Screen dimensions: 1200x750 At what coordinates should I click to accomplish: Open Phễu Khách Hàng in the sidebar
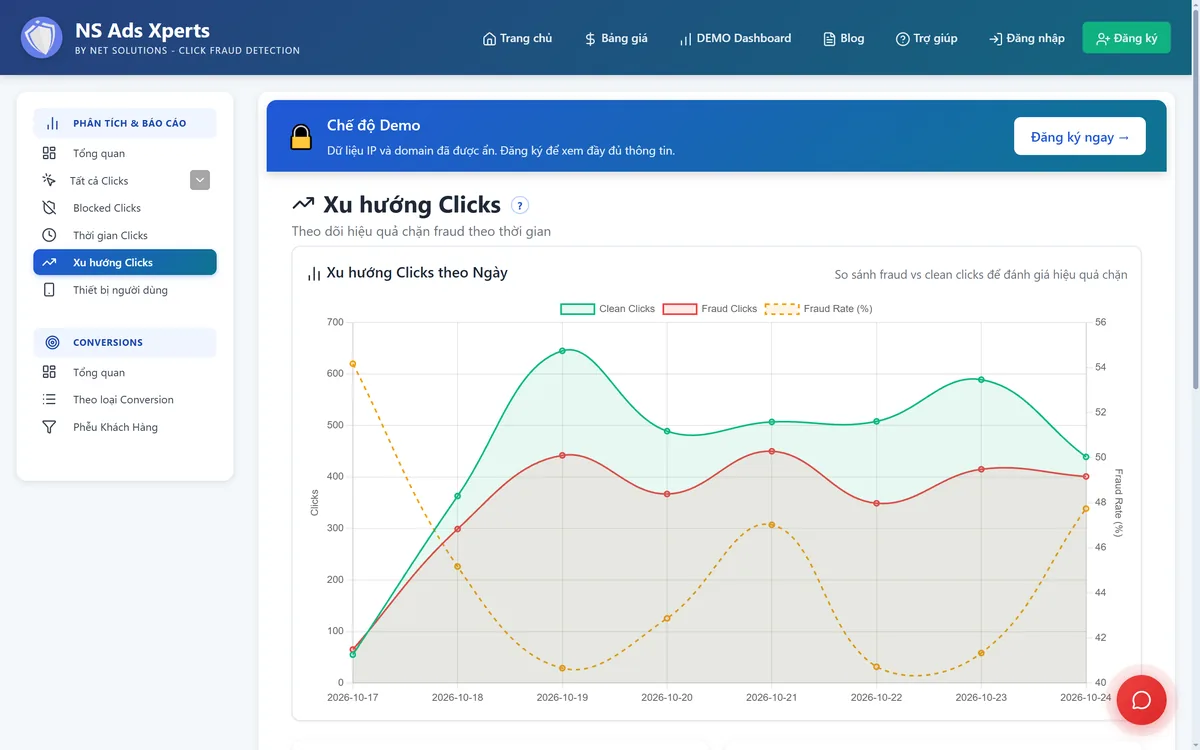click(x=125, y=427)
